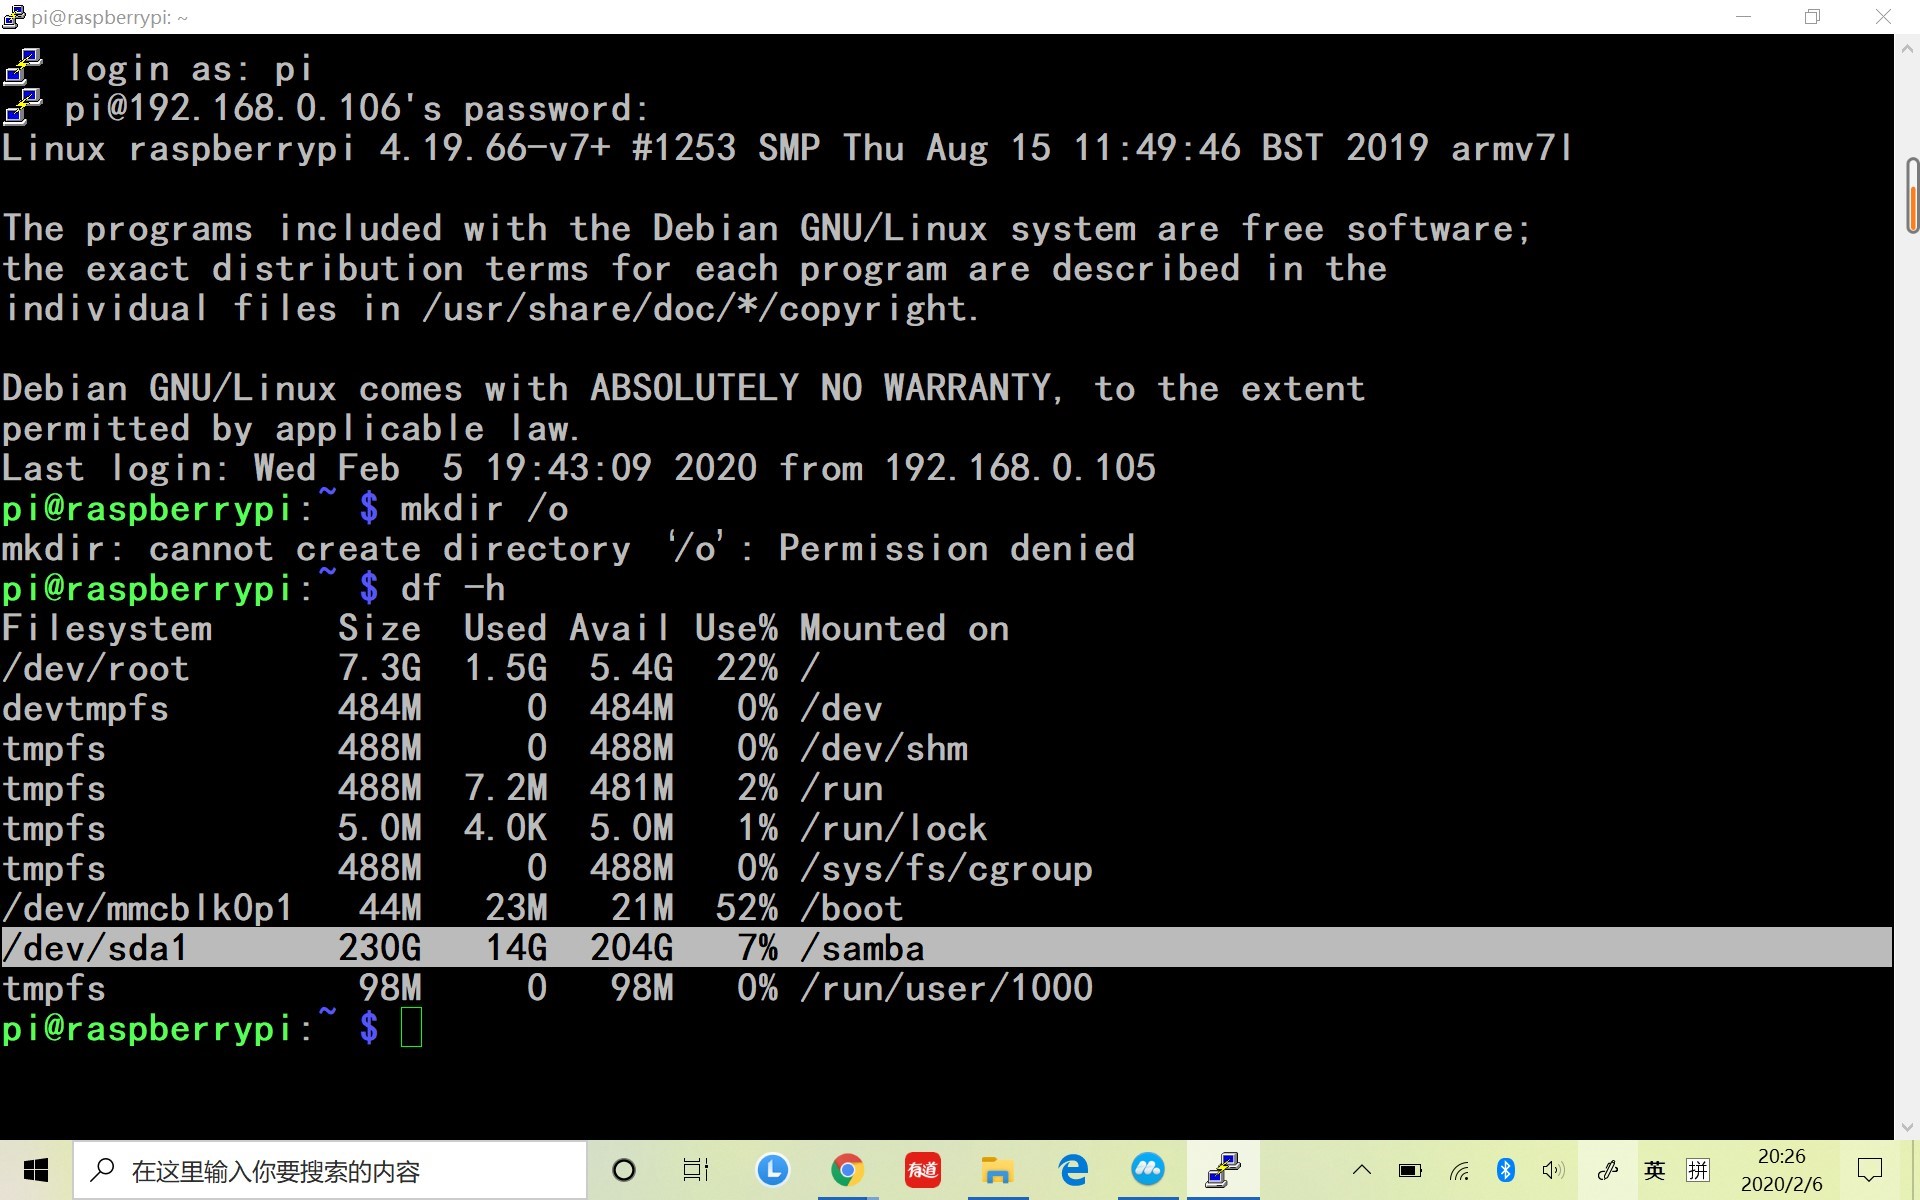The image size is (1920, 1200).
Task: Switch the 拼 IME mode indicator
Action: (1698, 1170)
